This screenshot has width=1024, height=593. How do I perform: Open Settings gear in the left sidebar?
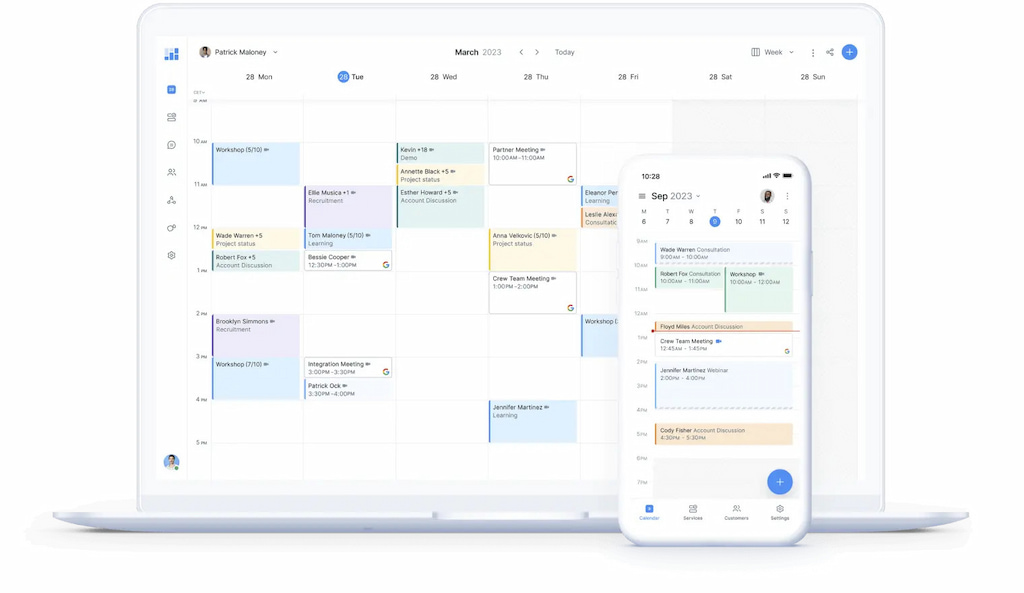(x=171, y=255)
